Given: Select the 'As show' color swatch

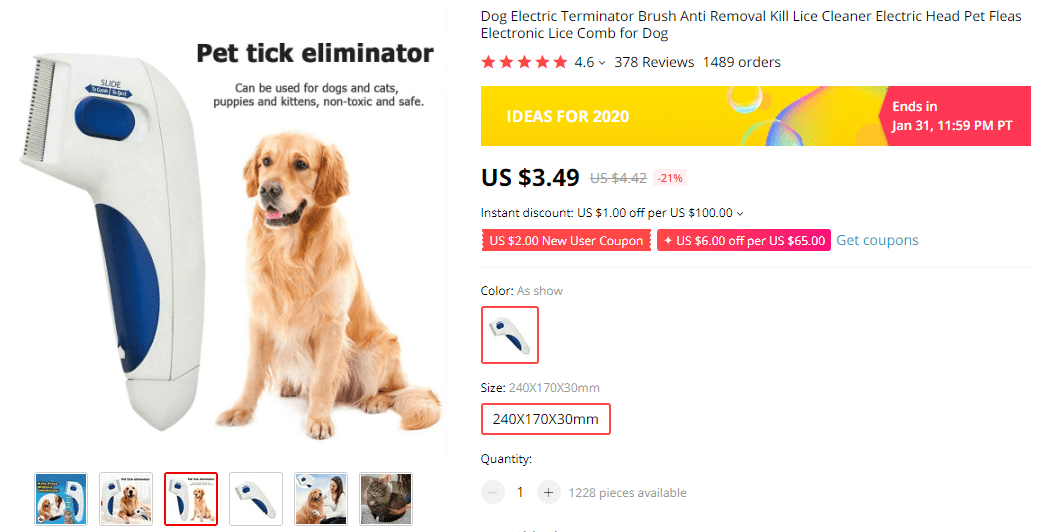Looking at the screenshot, I should (510, 335).
